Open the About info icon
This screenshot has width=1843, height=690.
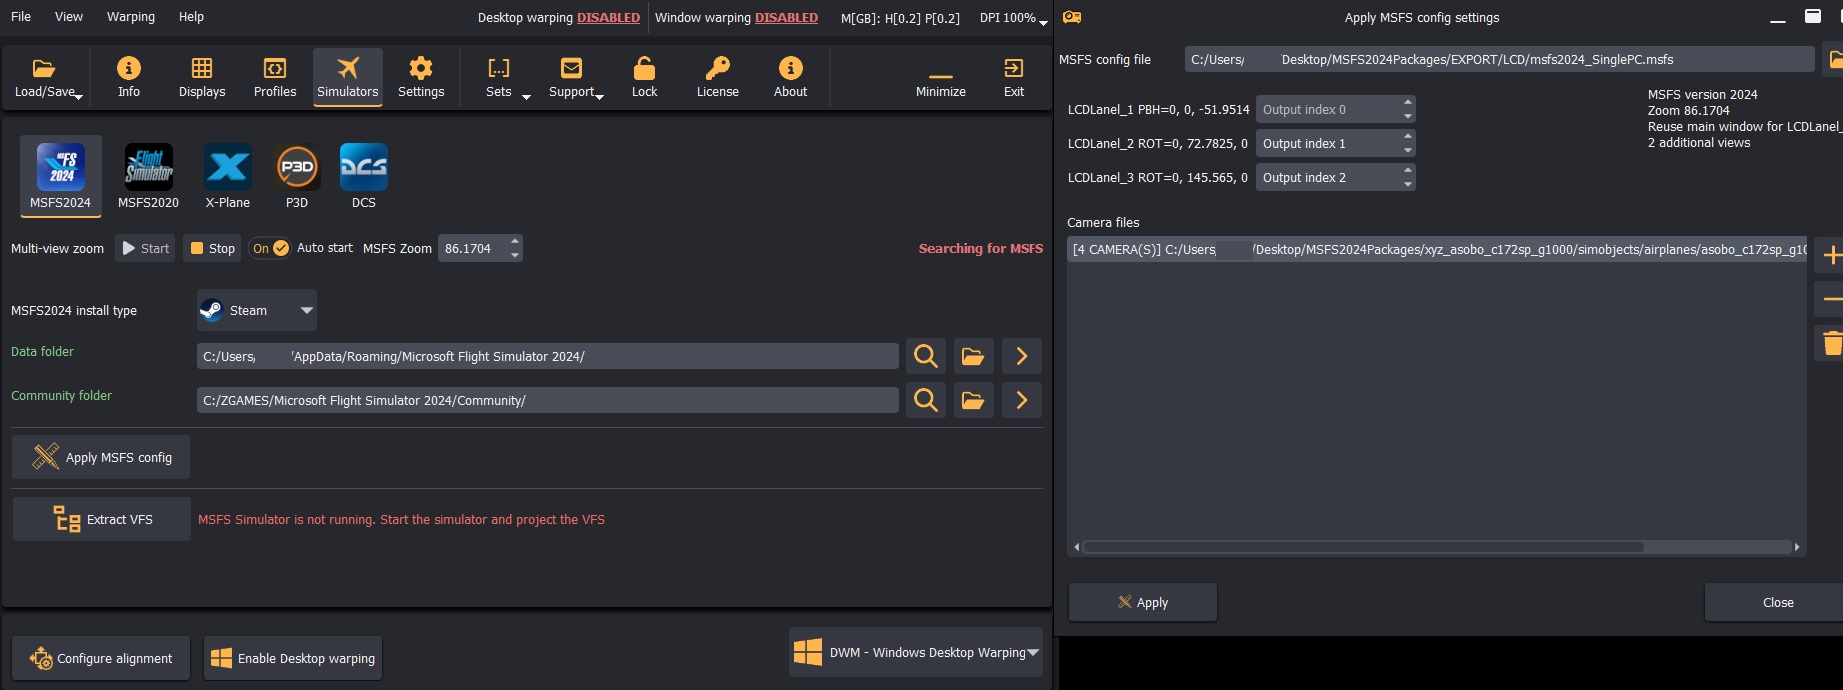click(791, 77)
